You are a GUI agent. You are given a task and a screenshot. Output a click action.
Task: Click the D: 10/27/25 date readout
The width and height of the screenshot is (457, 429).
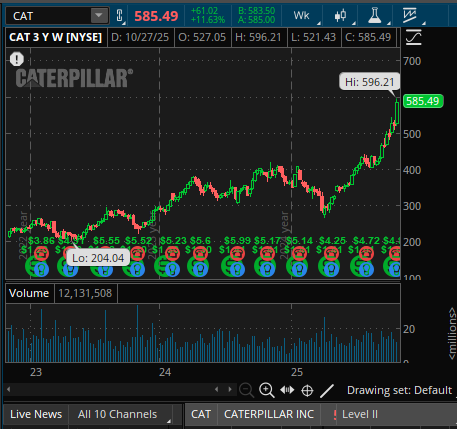coord(140,37)
